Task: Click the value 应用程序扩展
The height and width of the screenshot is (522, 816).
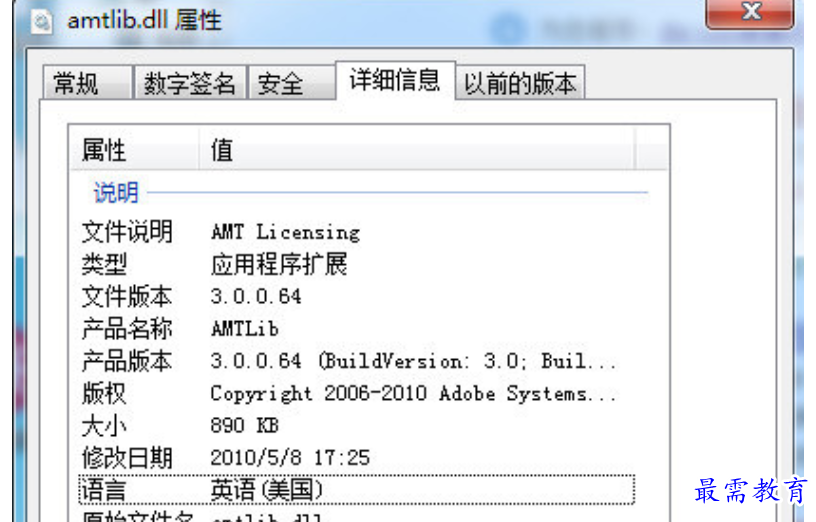Action: [279, 264]
